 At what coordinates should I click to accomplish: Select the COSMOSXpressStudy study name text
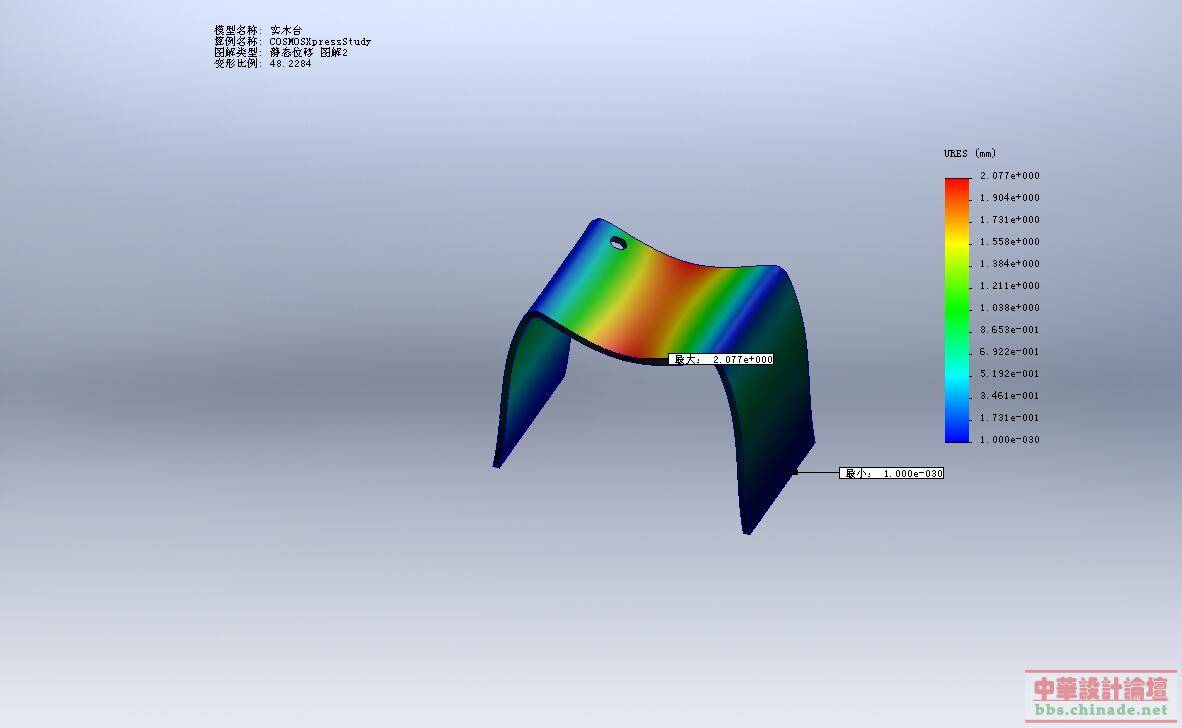click(320, 41)
